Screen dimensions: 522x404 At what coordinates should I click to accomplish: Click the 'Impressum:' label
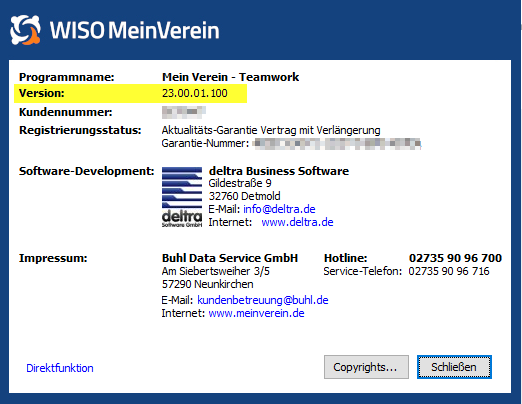point(53,258)
